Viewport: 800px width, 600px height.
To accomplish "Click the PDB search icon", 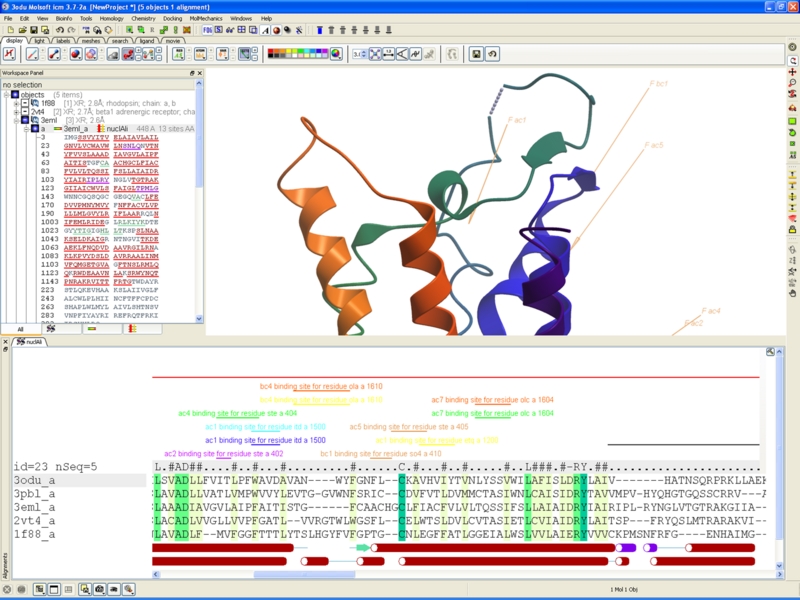I will click(x=207, y=30).
